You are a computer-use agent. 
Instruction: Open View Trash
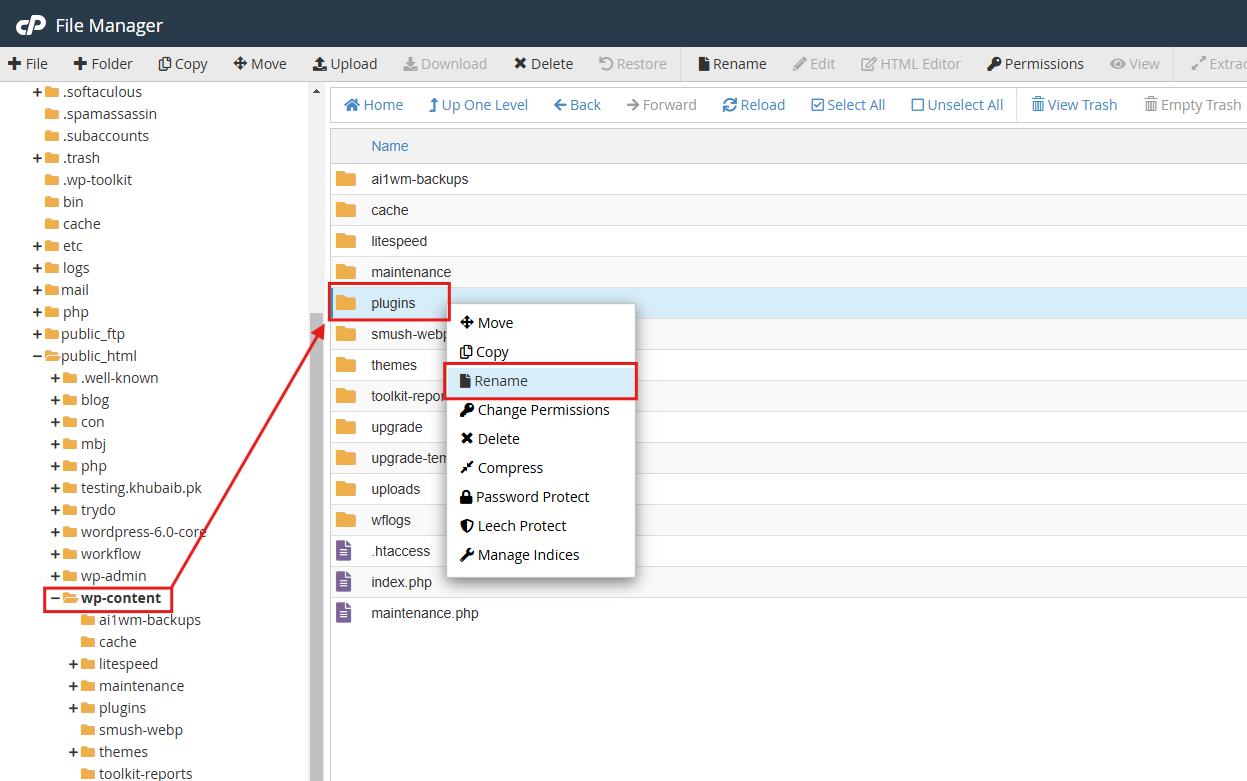click(x=1073, y=105)
